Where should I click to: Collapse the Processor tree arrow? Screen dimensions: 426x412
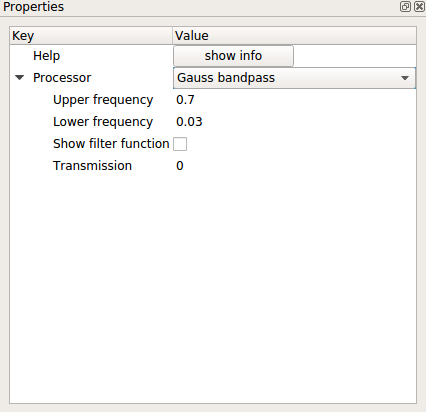[x=20, y=78]
